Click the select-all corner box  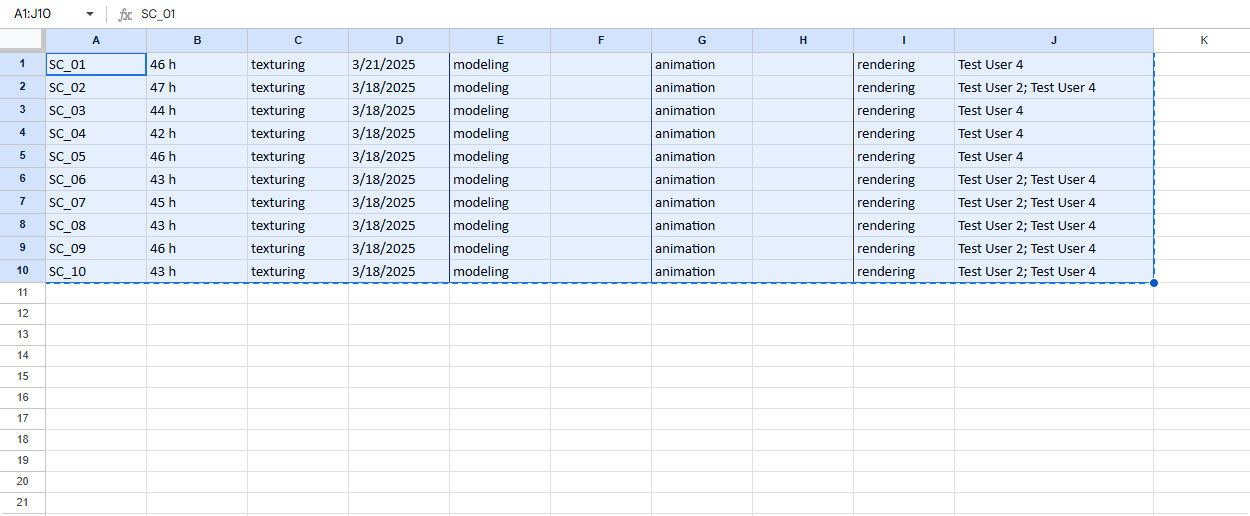pyautogui.click(x=22, y=40)
